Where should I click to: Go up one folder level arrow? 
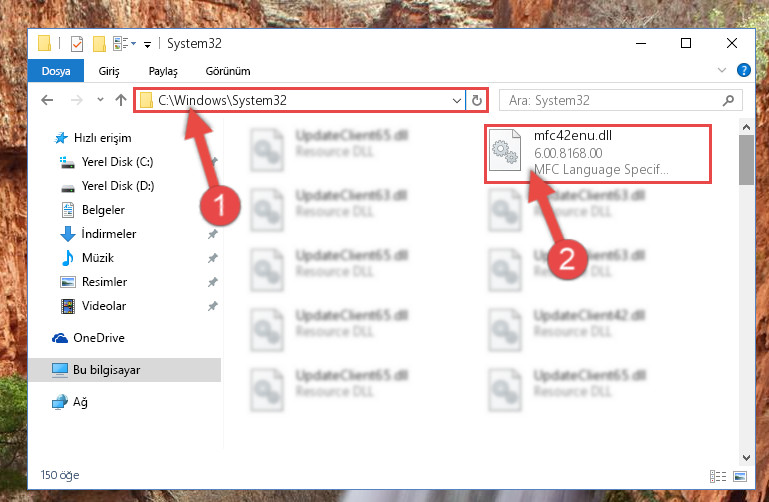[x=121, y=100]
